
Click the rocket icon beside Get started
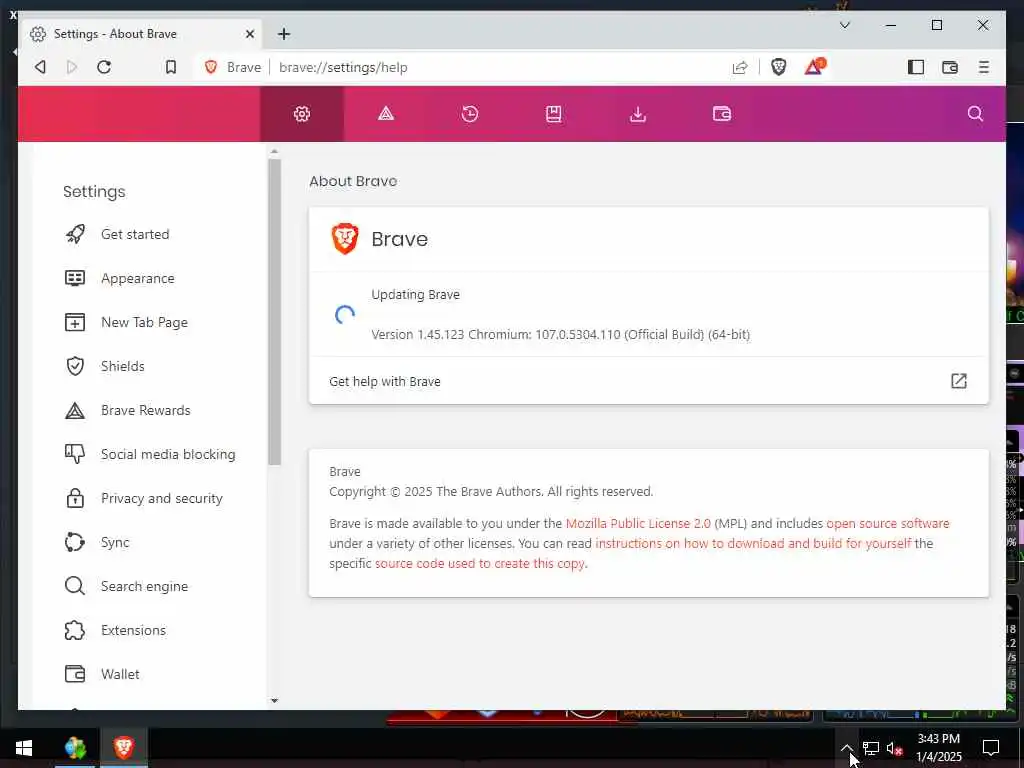(x=75, y=234)
